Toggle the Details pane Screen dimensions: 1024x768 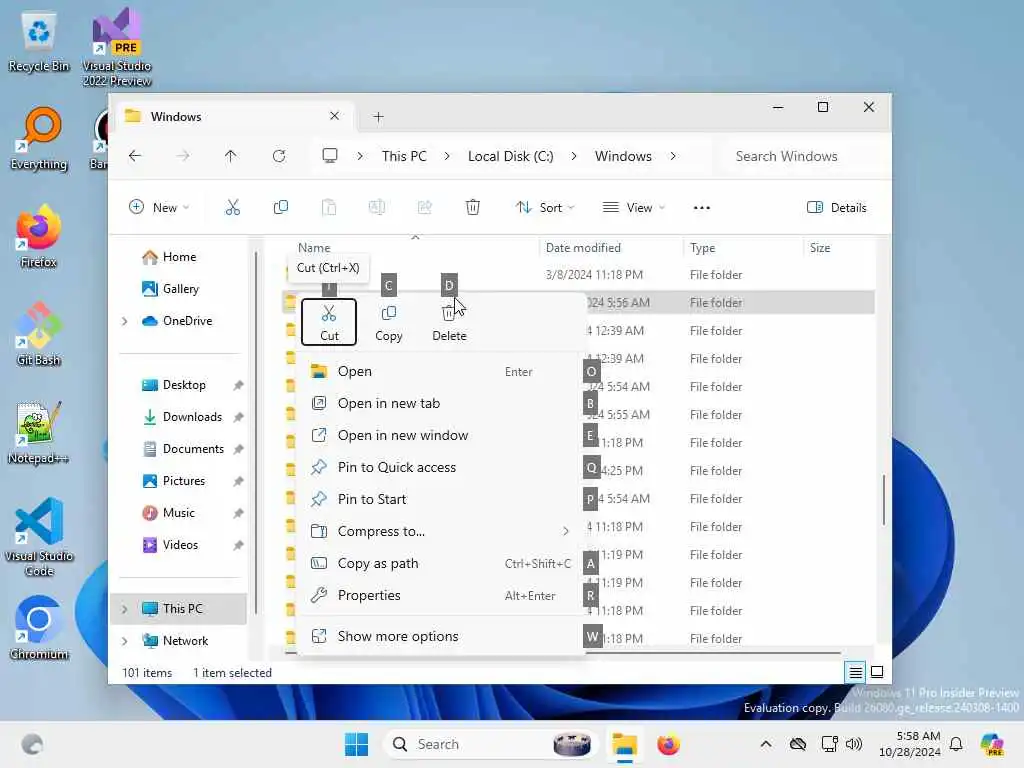(x=837, y=208)
